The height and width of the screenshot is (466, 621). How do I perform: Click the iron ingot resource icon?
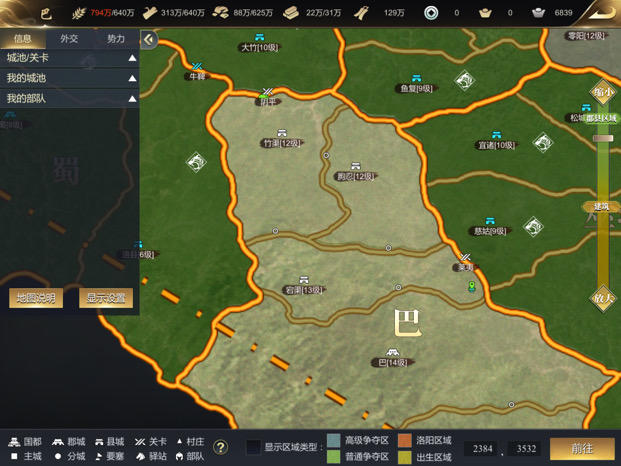point(291,13)
